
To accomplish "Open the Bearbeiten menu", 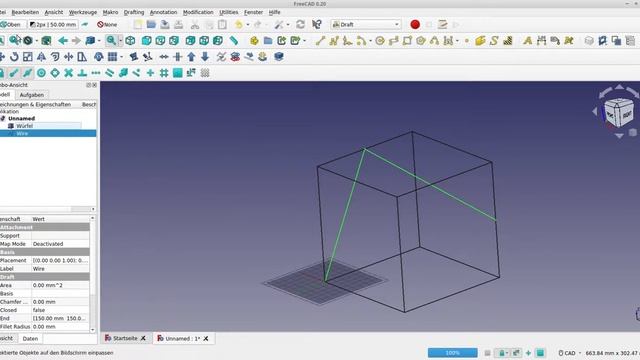I will (x=25, y=12).
